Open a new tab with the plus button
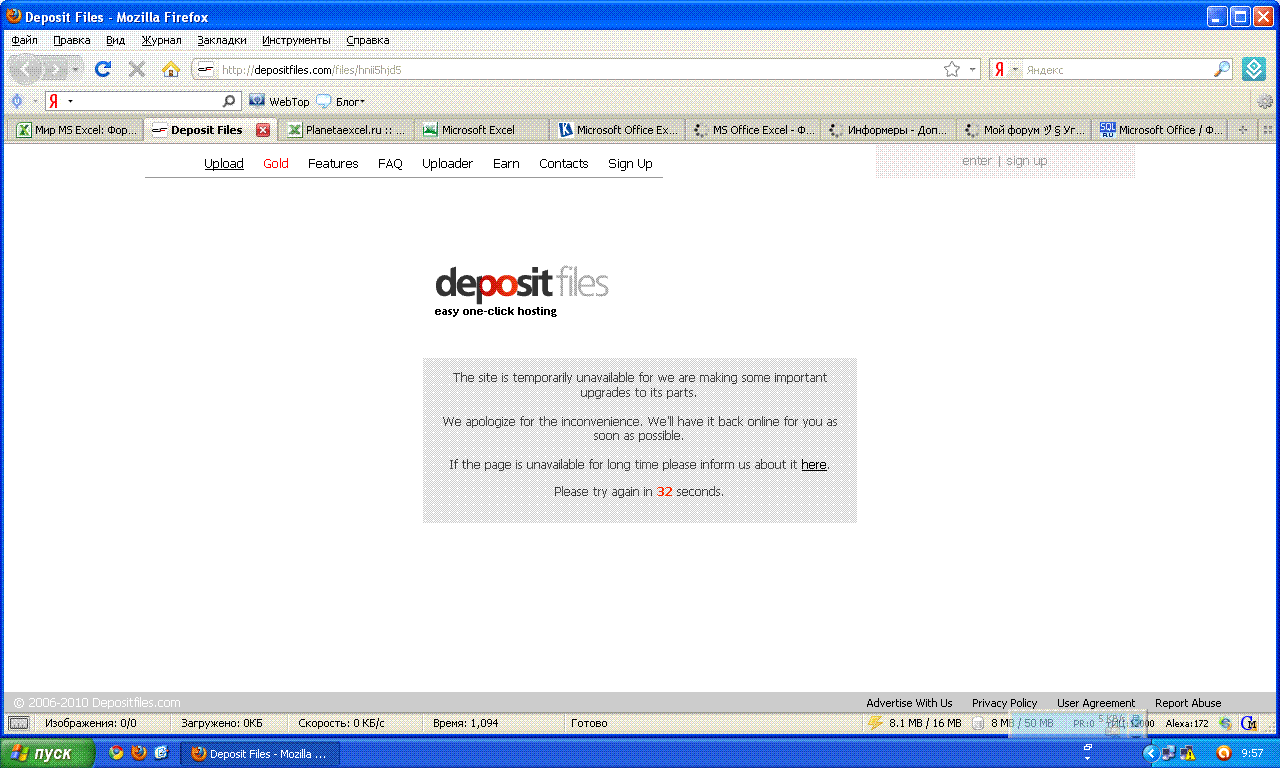The width and height of the screenshot is (1280, 768). point(1243,130)
